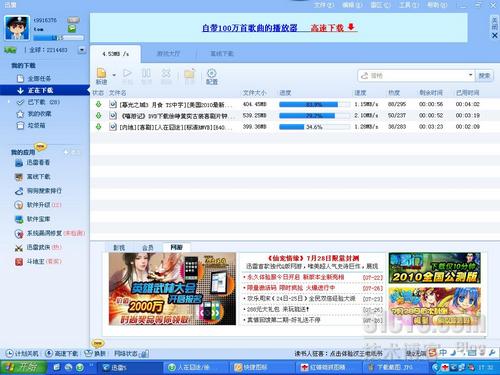The image size is (500, 375).
Task: Open the dropdown arrow next to 全球 count
Action: pyautogui.click(x=82, y=50)
